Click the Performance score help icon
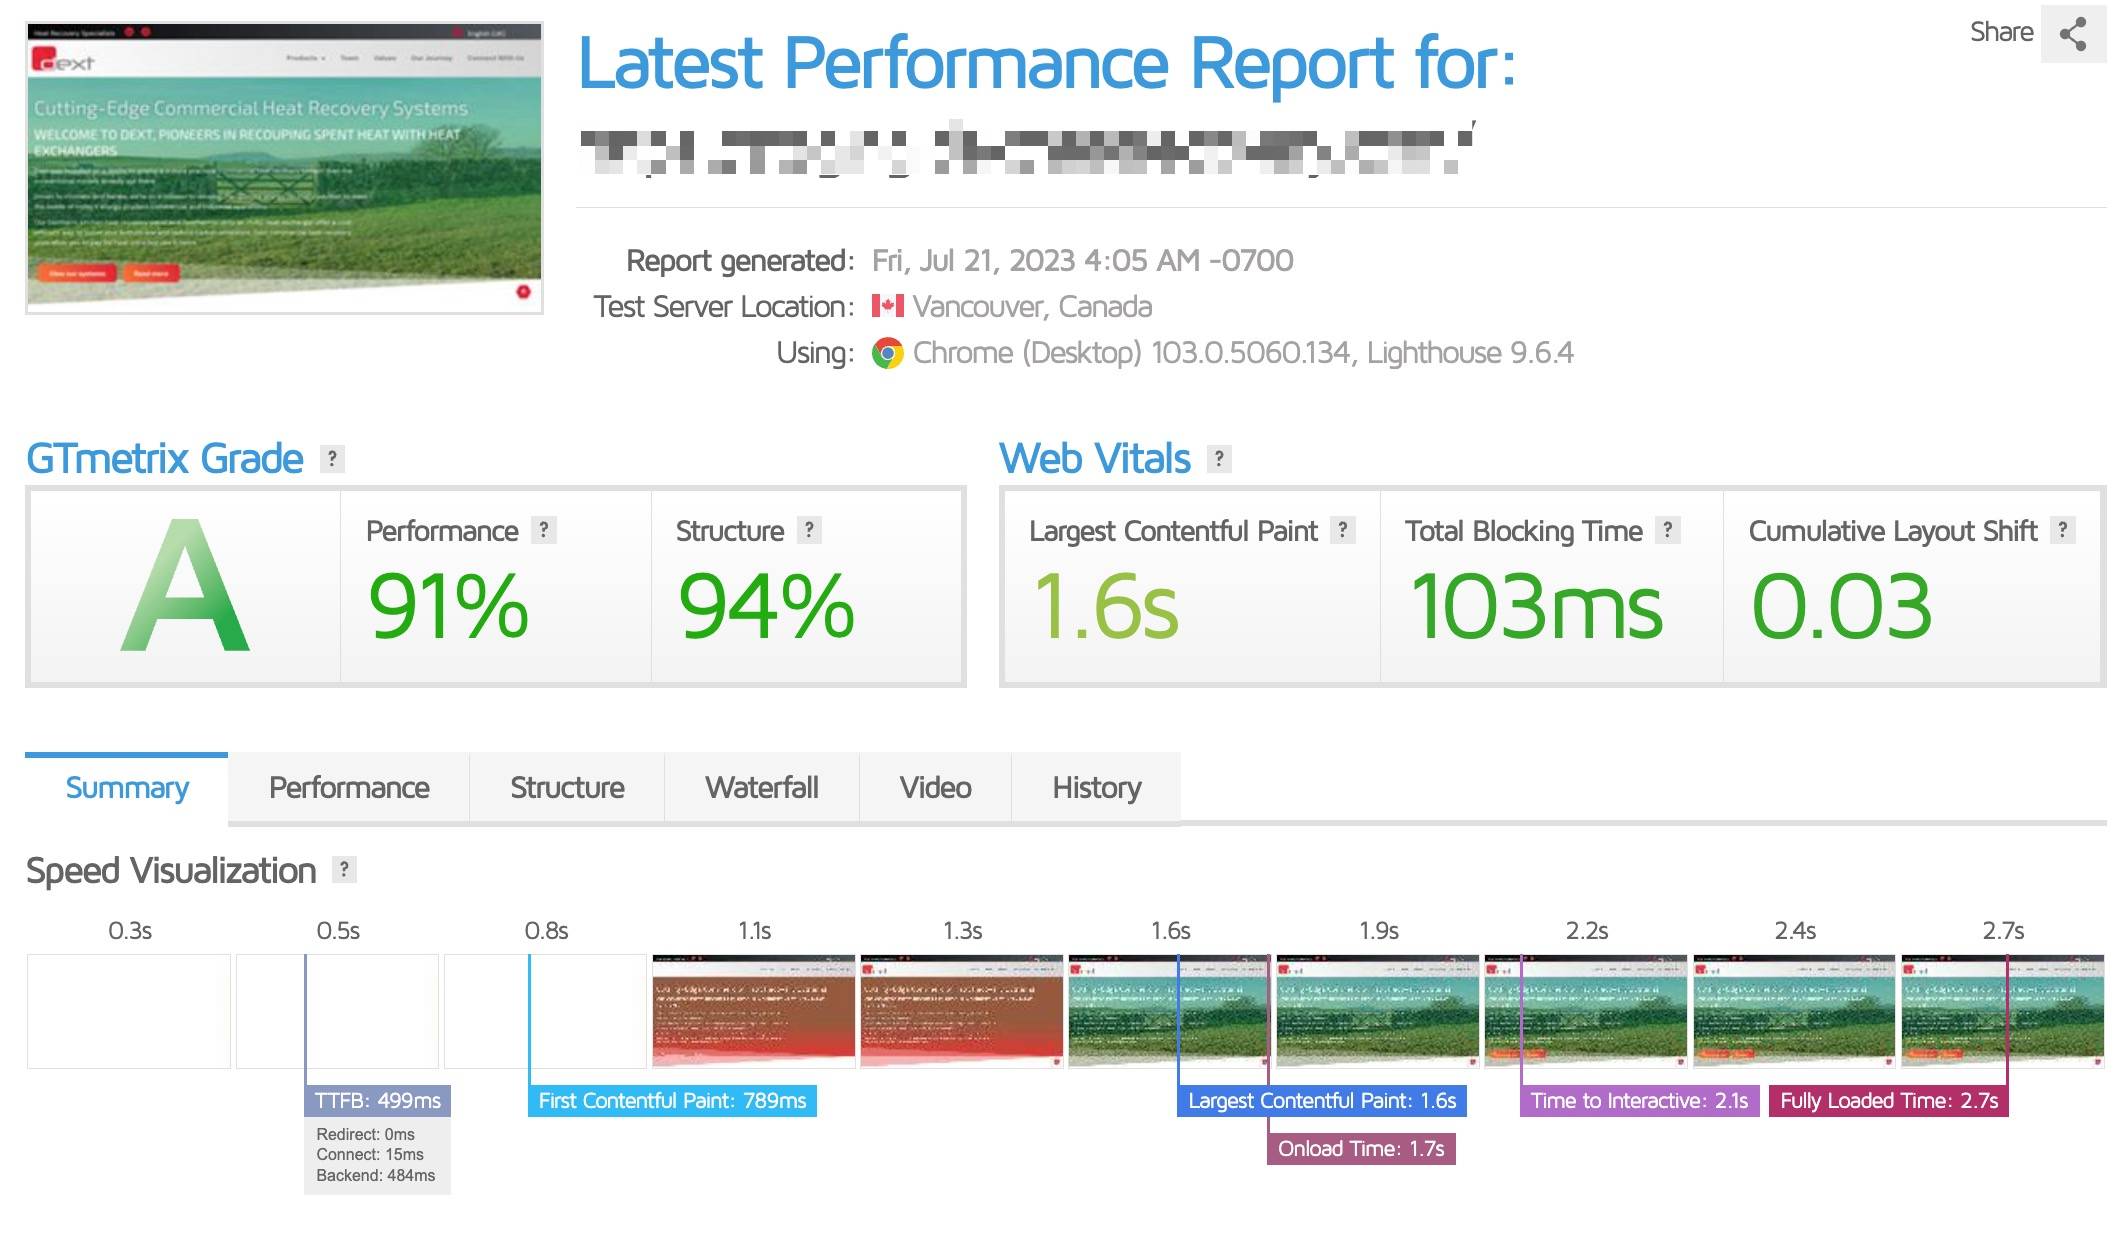The image size is (2124, 1254). 543,530
